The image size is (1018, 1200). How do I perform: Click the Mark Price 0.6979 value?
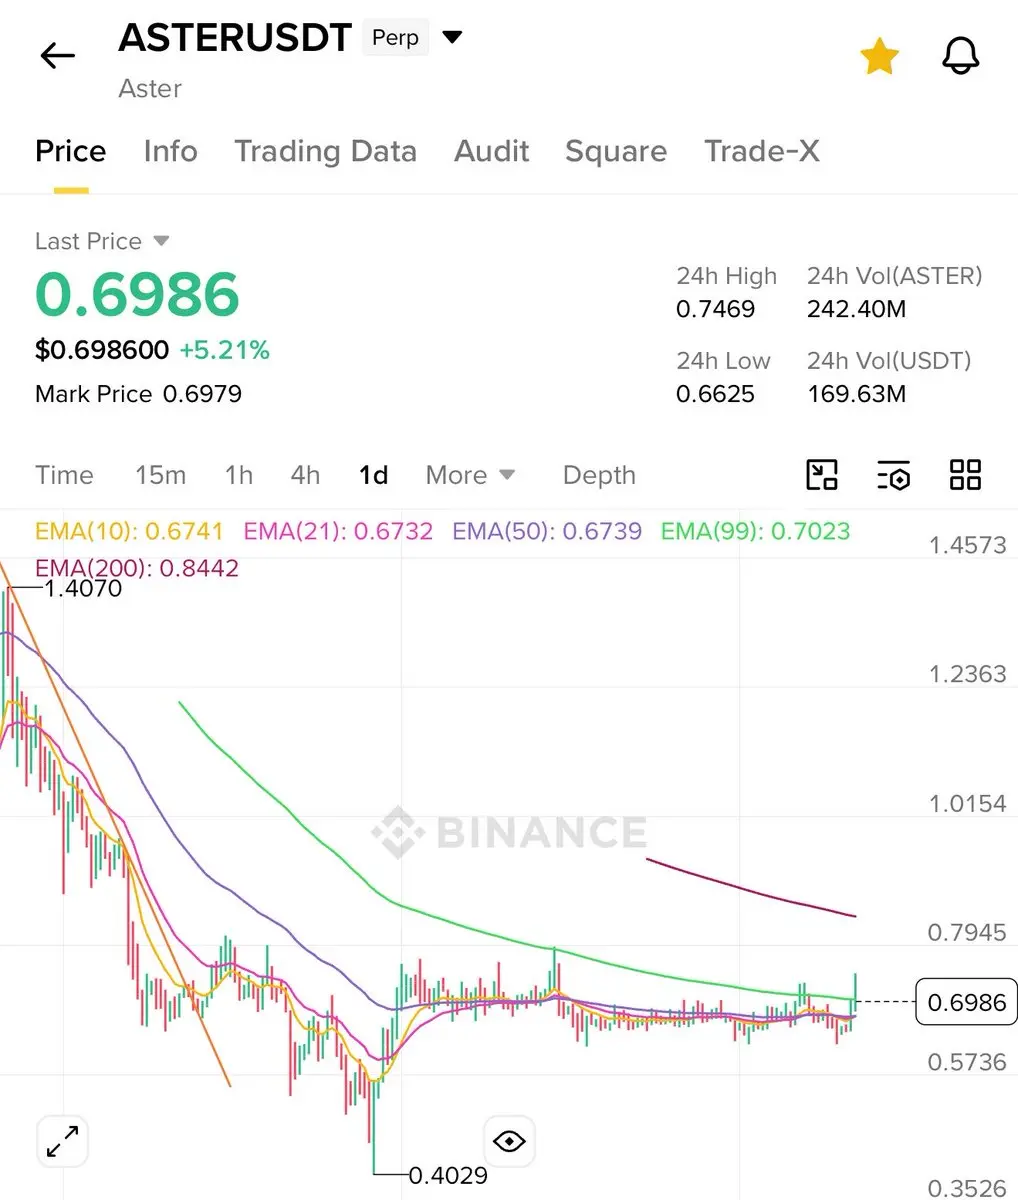tap(202, 394)
